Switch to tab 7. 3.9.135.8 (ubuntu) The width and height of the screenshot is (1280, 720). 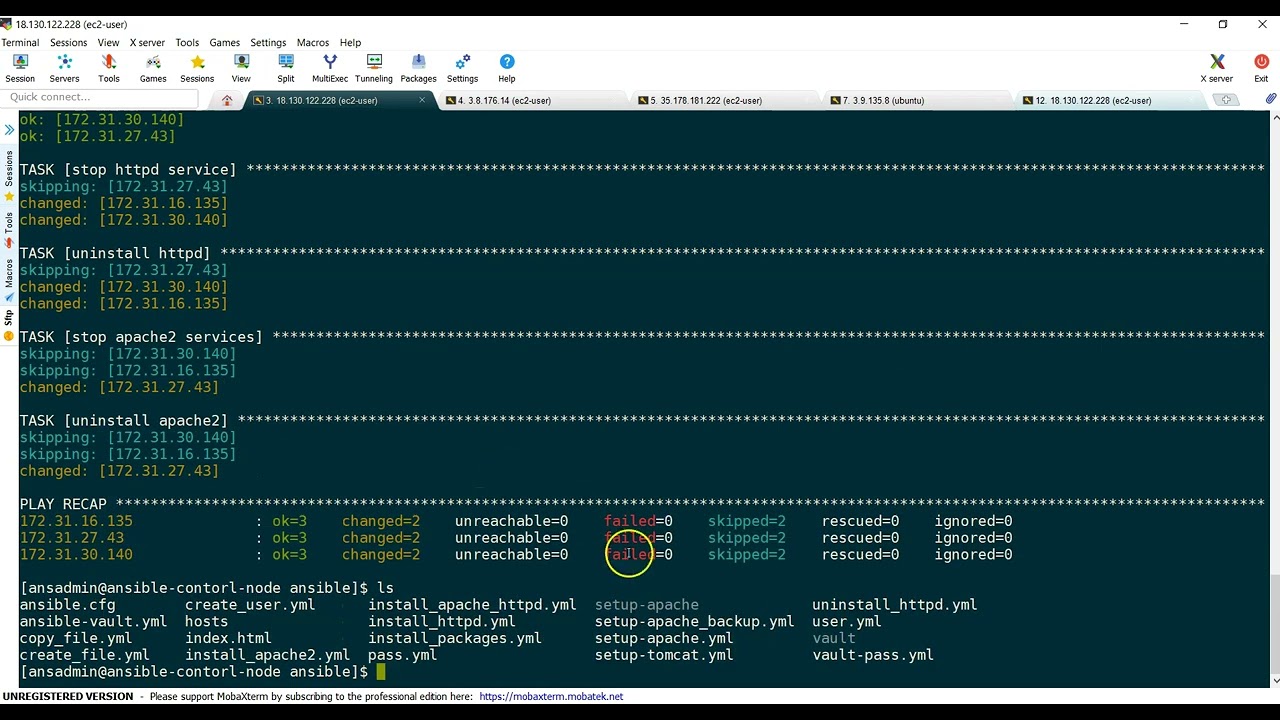918,100
